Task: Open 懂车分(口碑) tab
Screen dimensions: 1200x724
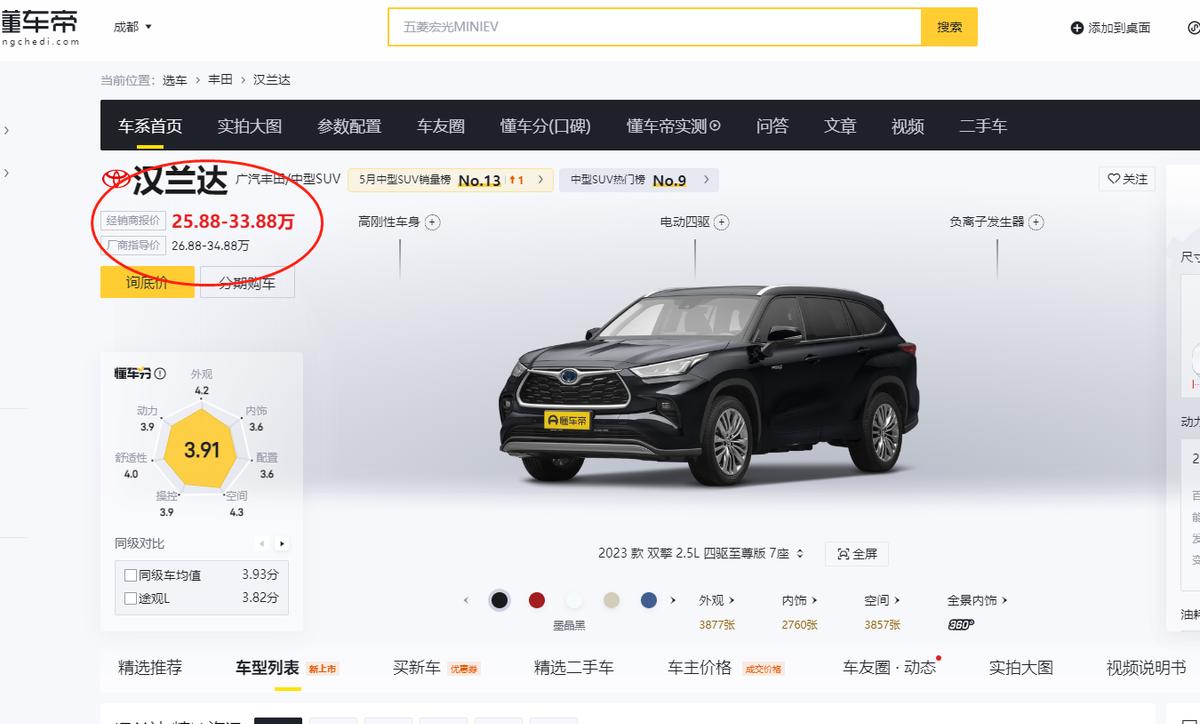Action: 545,126
